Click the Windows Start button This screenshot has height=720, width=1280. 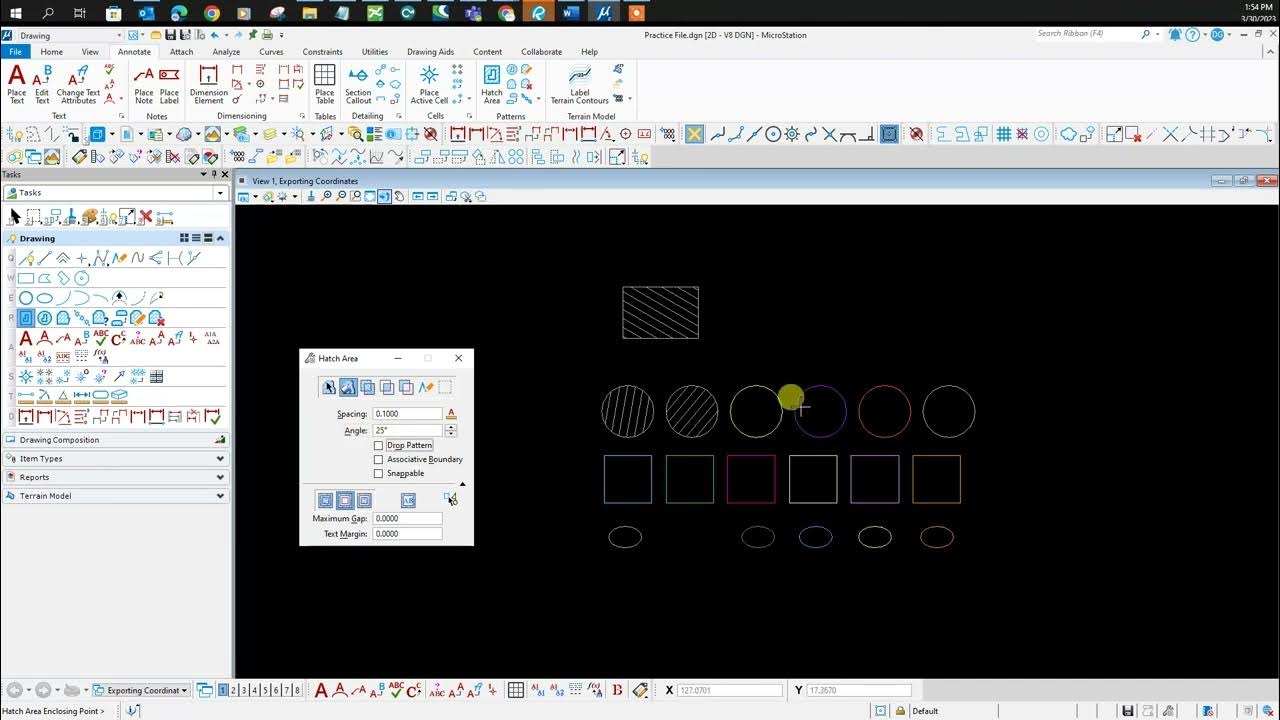point(15,13)
